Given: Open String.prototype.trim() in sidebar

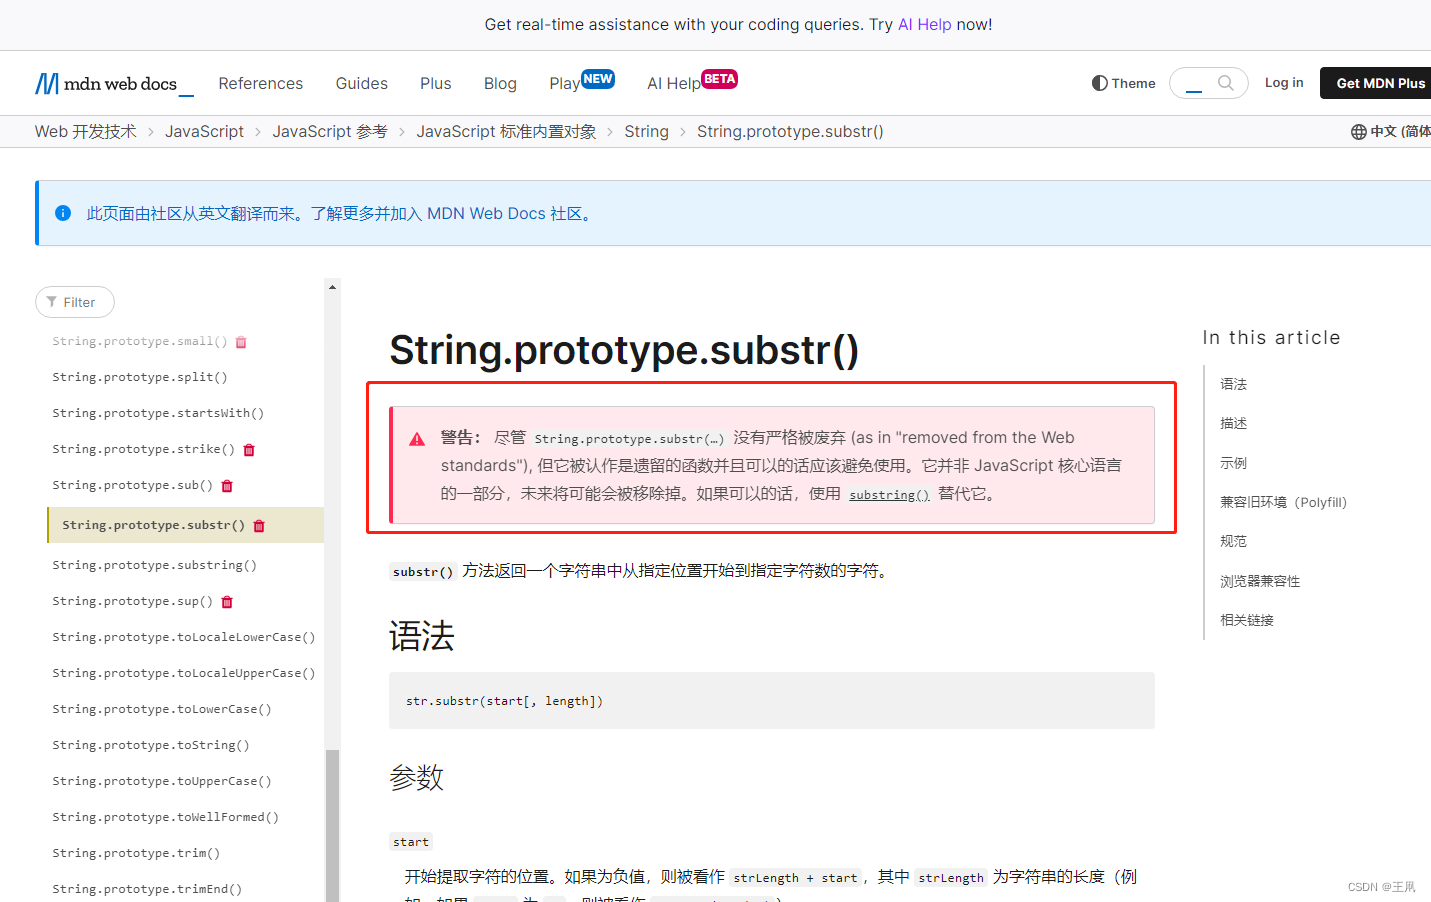Looking at the screenshot, I should (x=136, y=854).
